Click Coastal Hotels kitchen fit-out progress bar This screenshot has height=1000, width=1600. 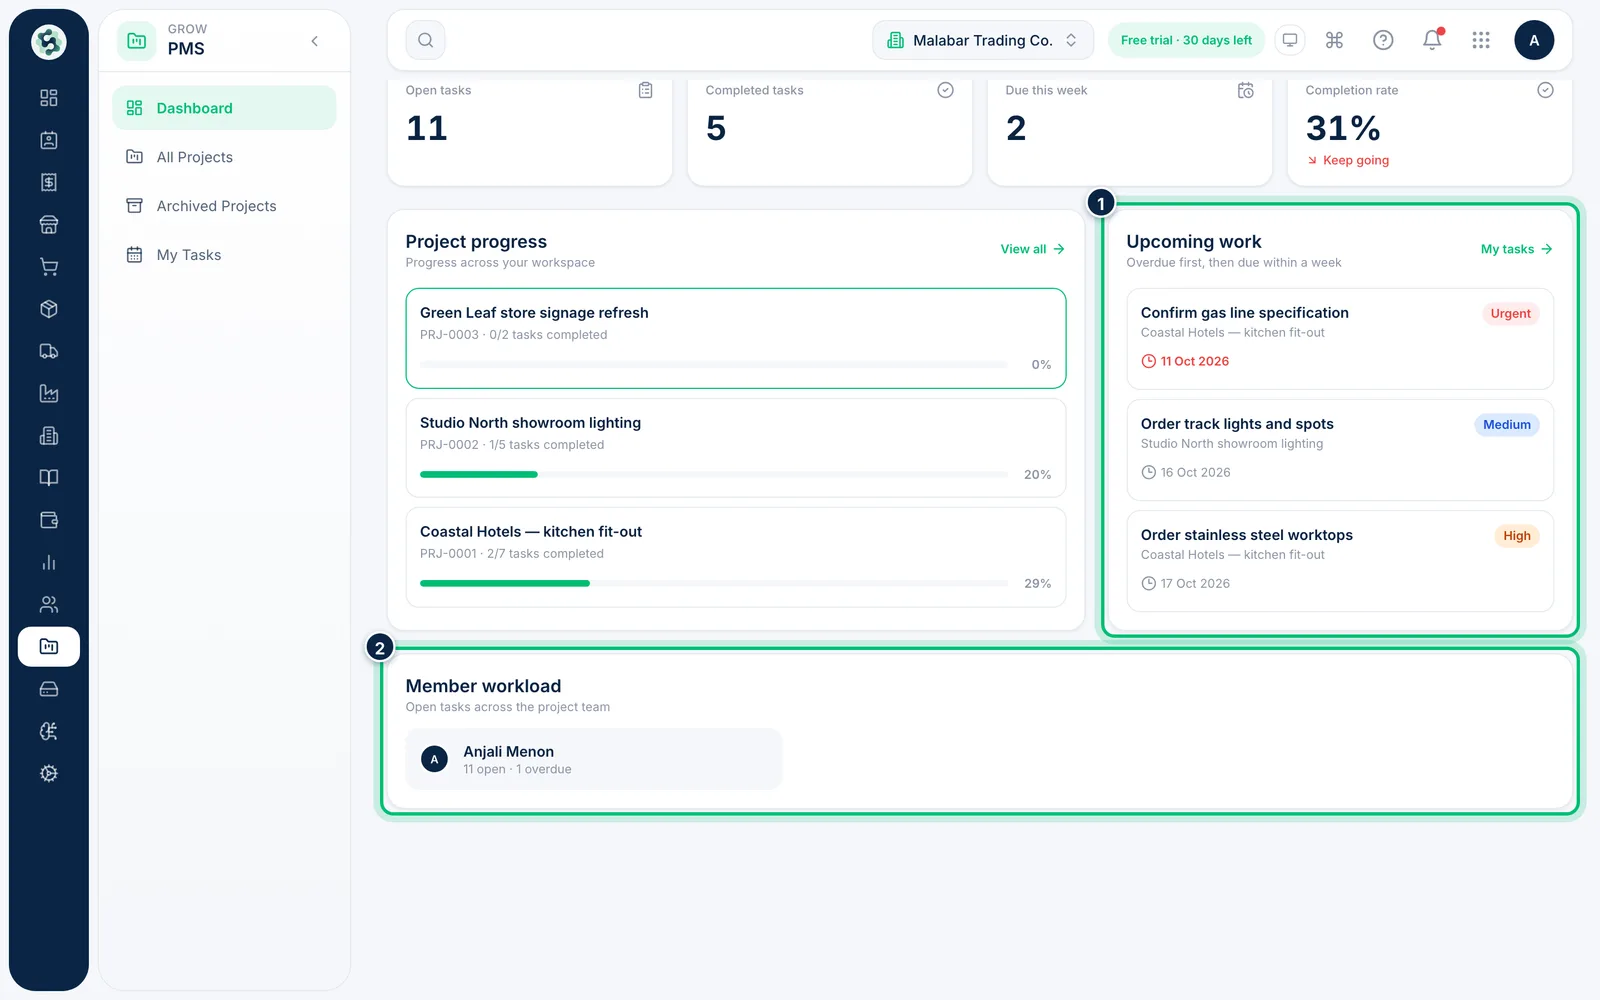(714, 583)
